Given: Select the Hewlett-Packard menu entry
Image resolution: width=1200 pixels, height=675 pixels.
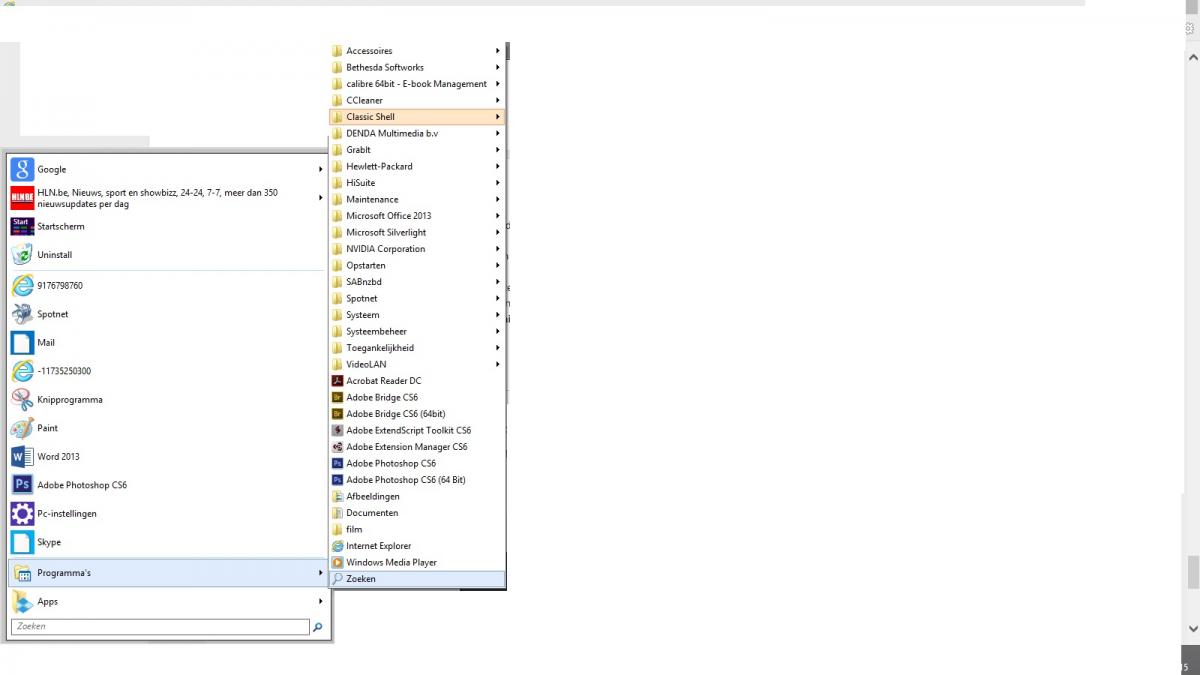Looking at the screenshot, I should [417, 166].
